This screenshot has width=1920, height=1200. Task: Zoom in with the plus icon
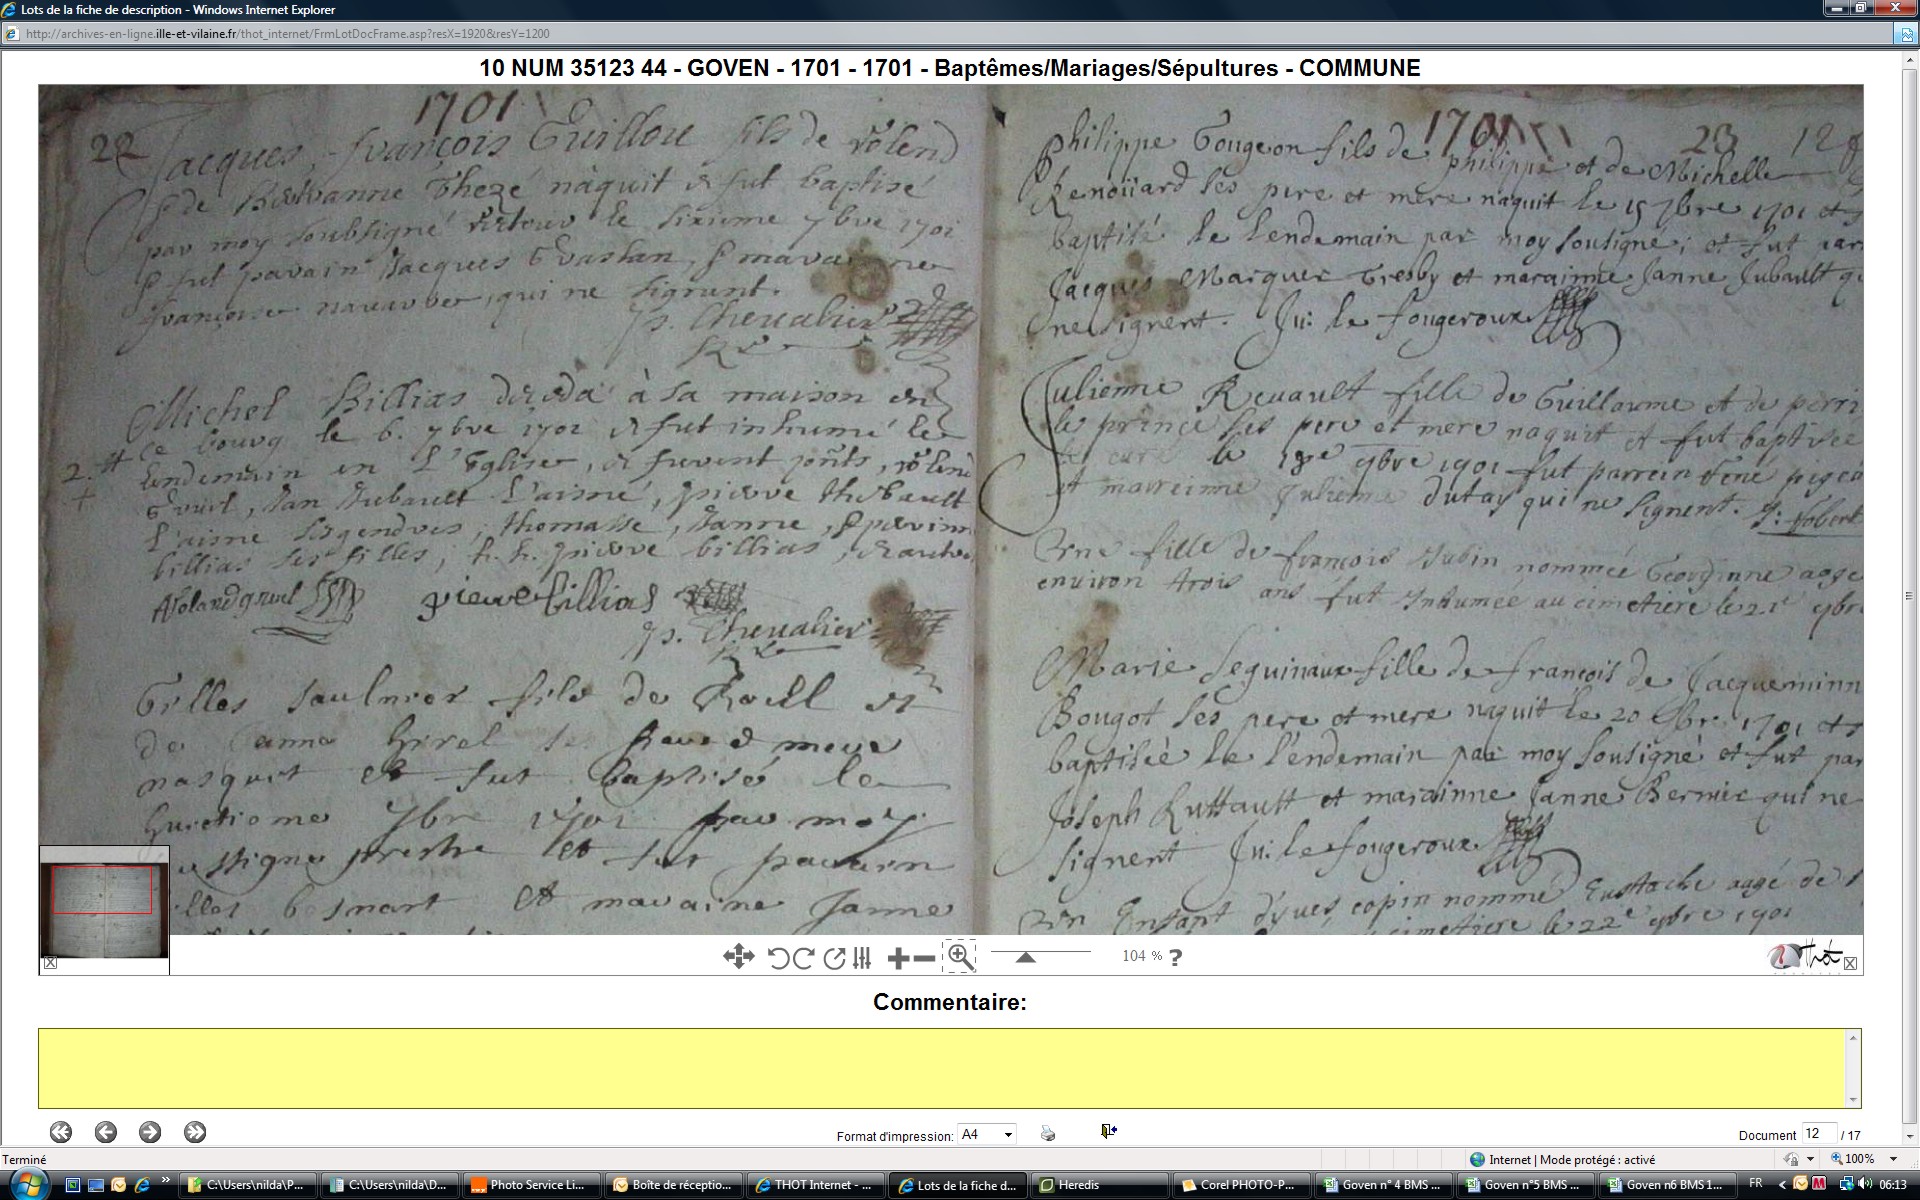coord(897,958)
